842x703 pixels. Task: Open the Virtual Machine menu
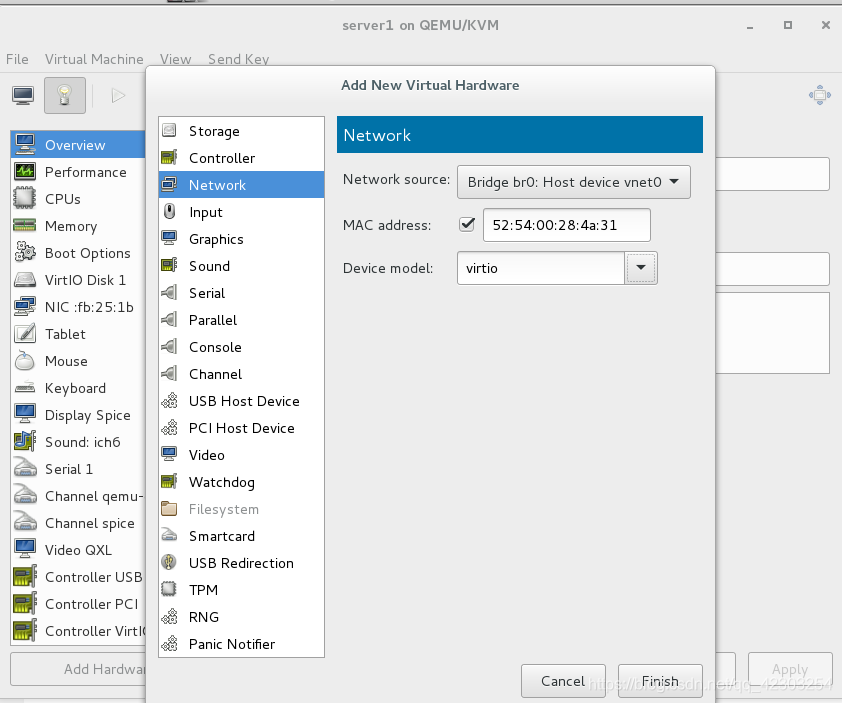(x=94, y=59)
